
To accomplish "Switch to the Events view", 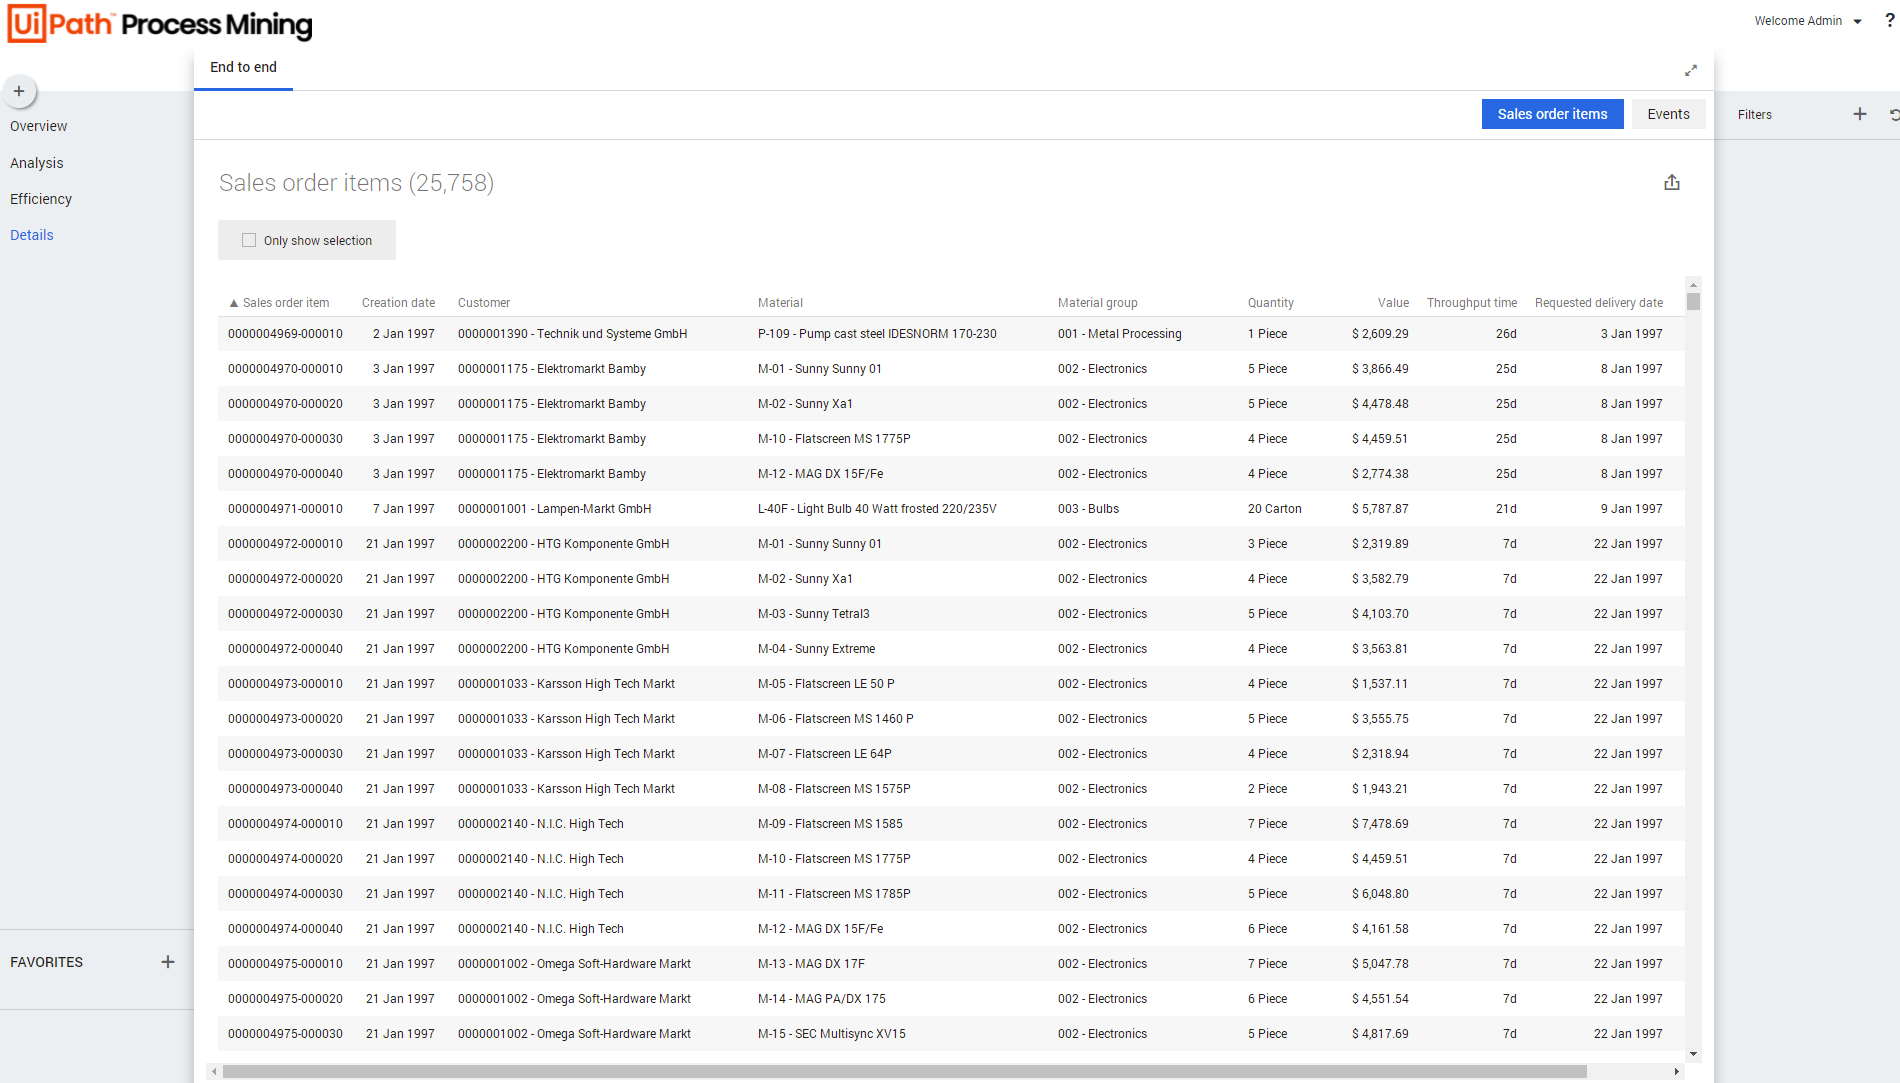I will pyautogui.click(x=1668, y=114).
